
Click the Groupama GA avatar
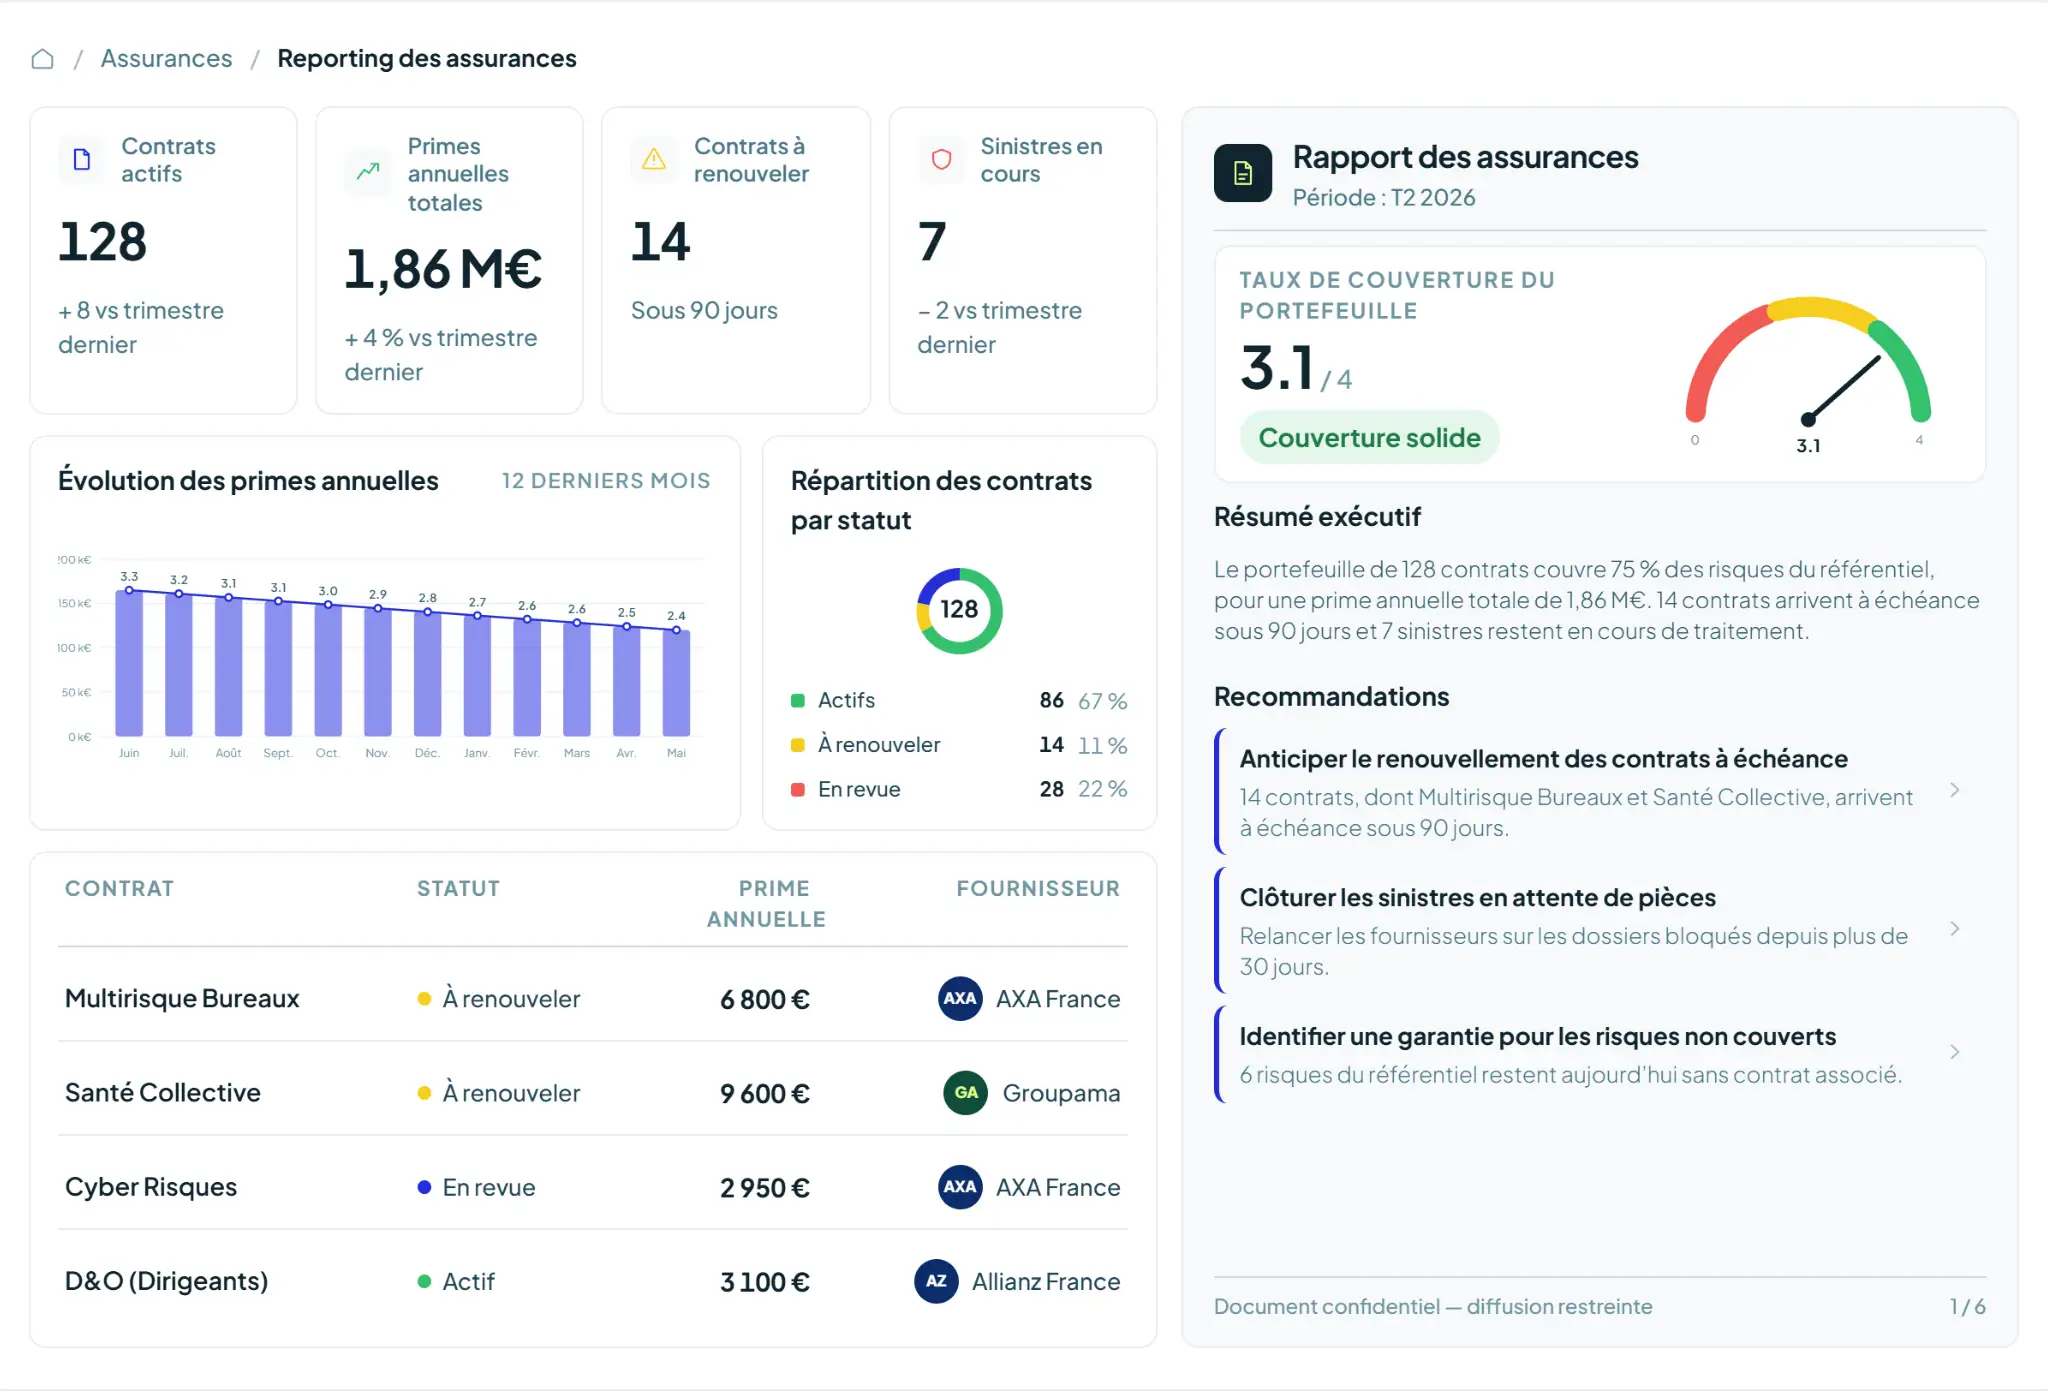(x=966, y=1092)
